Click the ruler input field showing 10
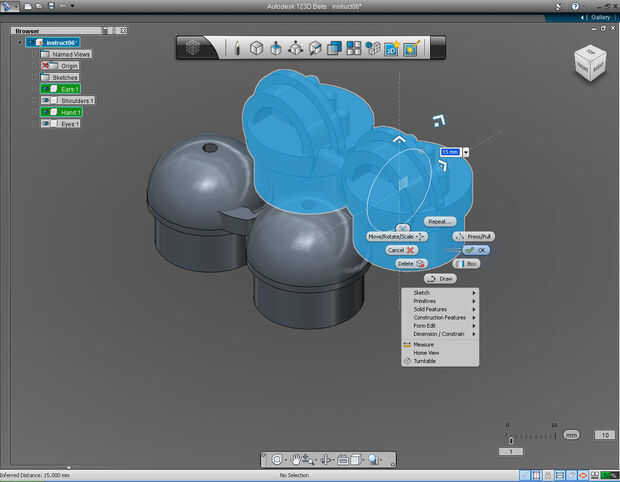 pos(605,435)
